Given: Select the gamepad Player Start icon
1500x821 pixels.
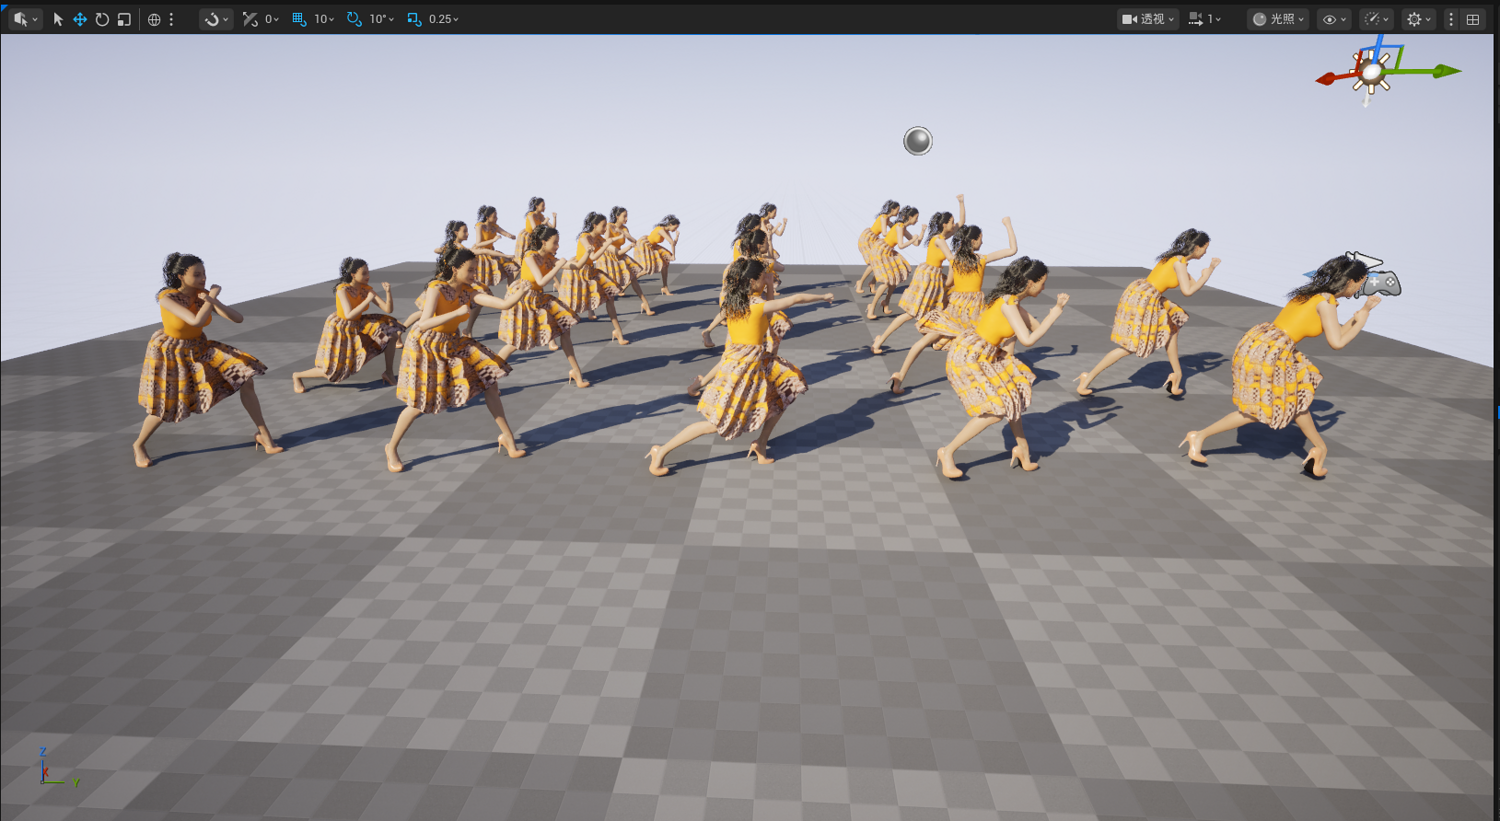Looking at the screenshot, I should [x=1380, y=283].
